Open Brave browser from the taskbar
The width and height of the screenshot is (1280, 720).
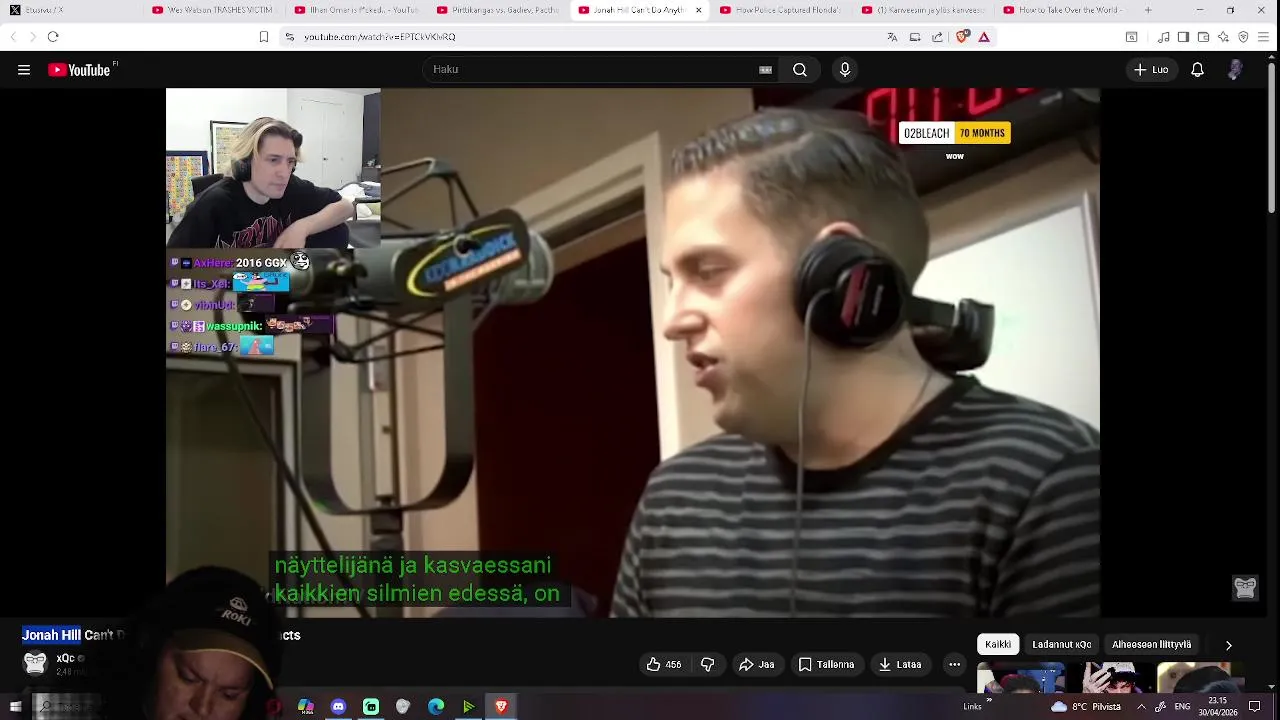[x=501, y=706]
